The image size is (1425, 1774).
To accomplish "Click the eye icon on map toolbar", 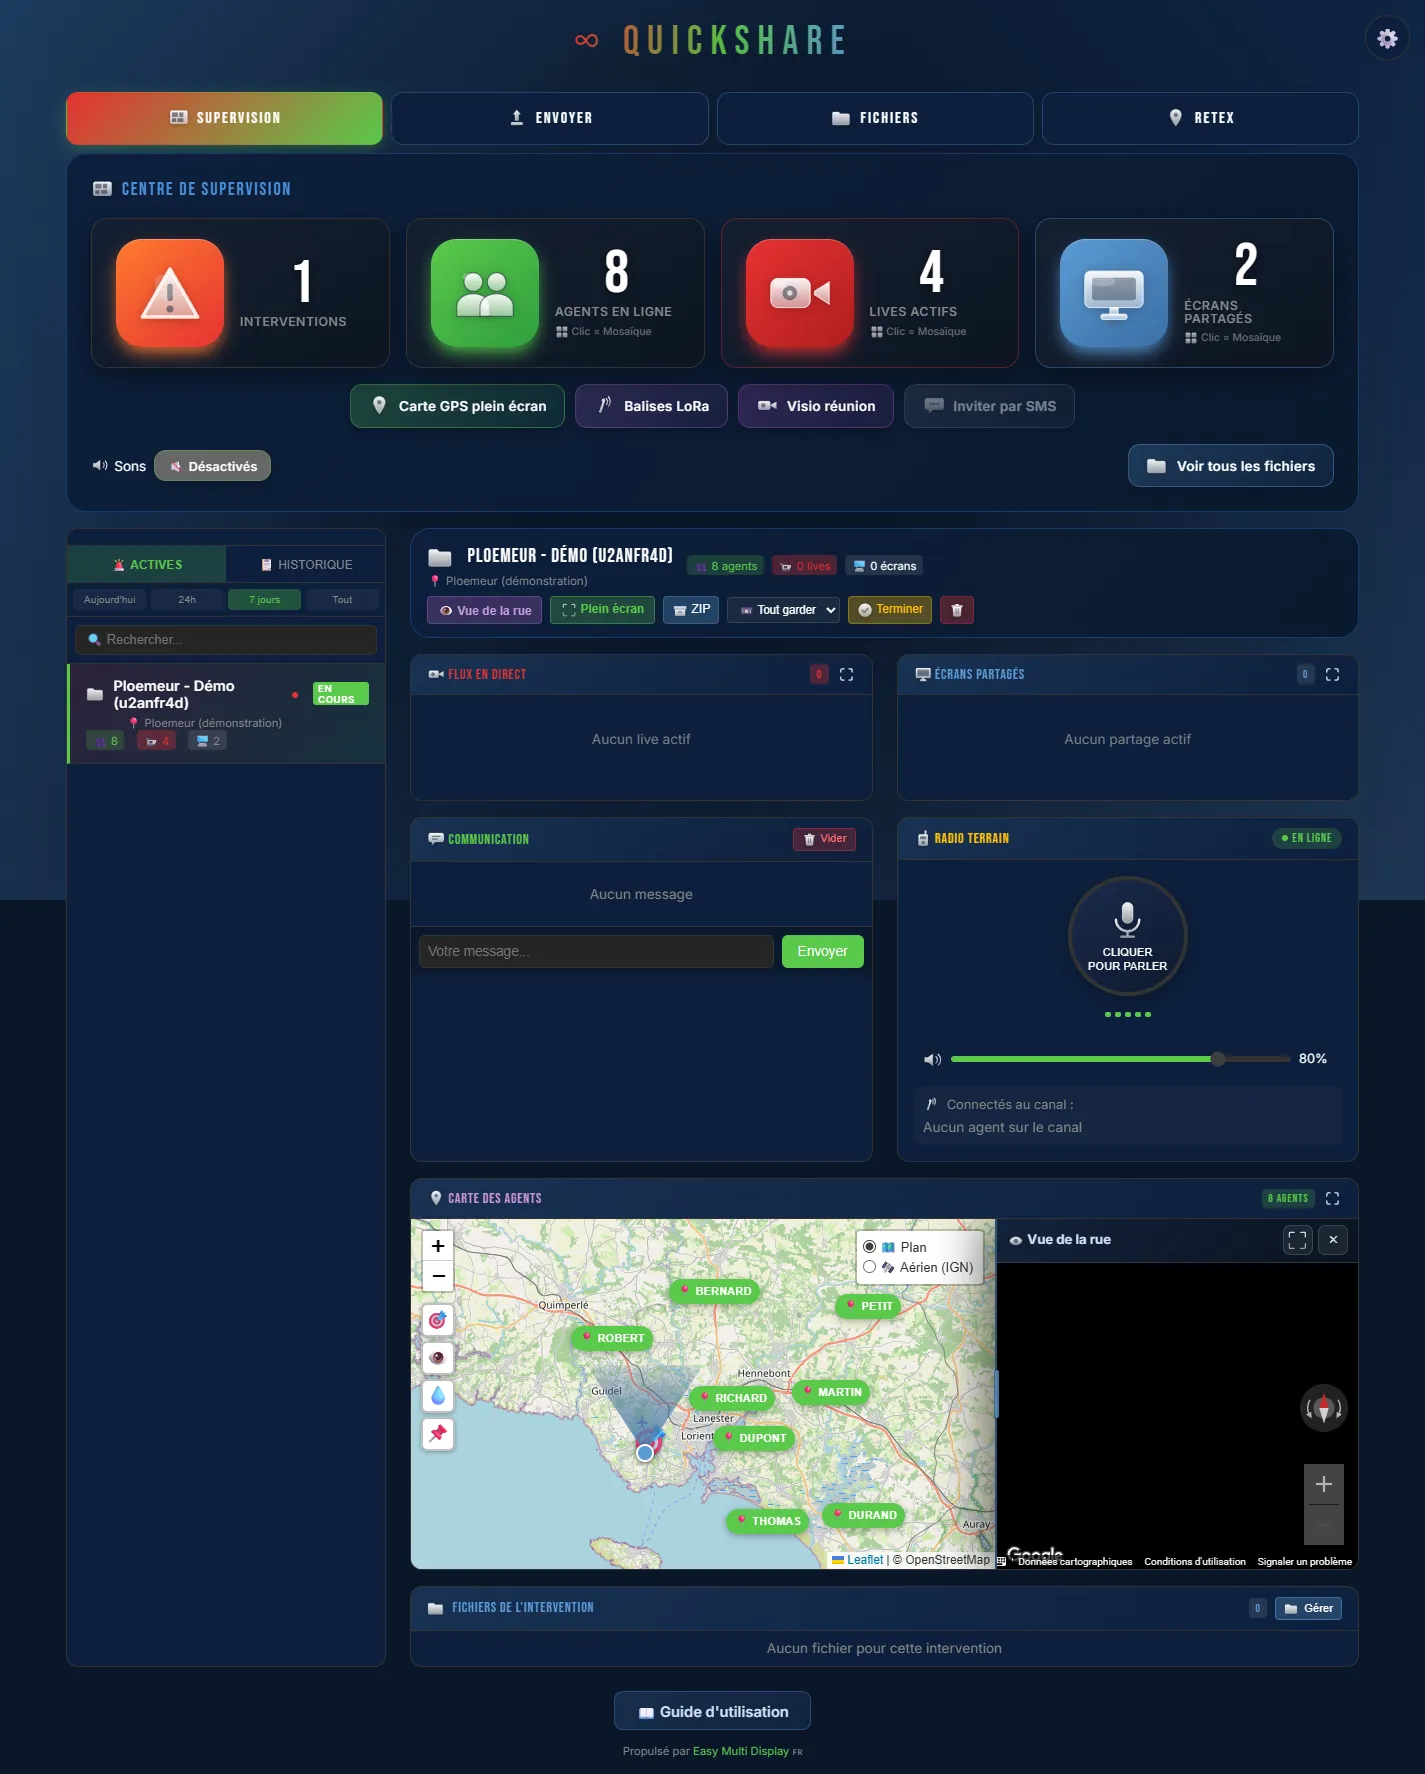I will coord(438,1358).
